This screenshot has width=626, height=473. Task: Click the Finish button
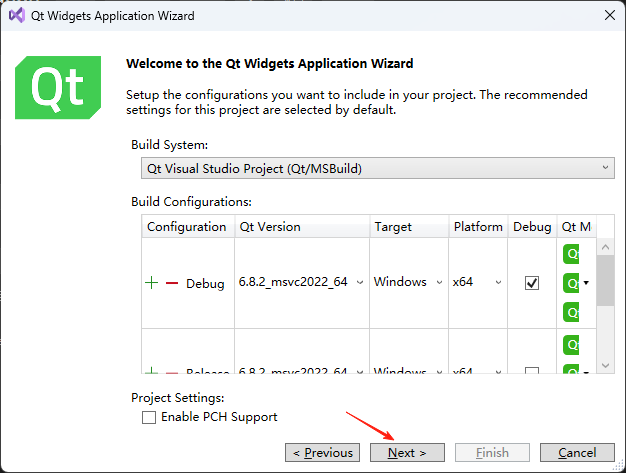[x=492, y=453]
